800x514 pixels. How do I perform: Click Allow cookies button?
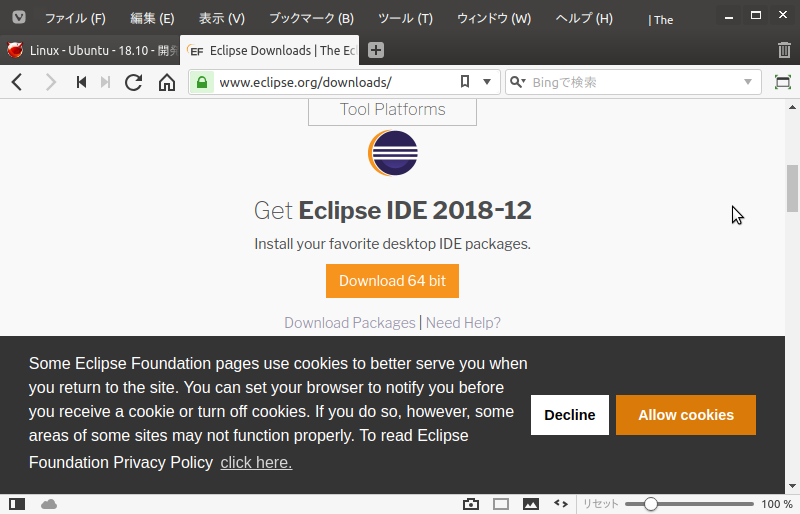click(x=686, y=415)
